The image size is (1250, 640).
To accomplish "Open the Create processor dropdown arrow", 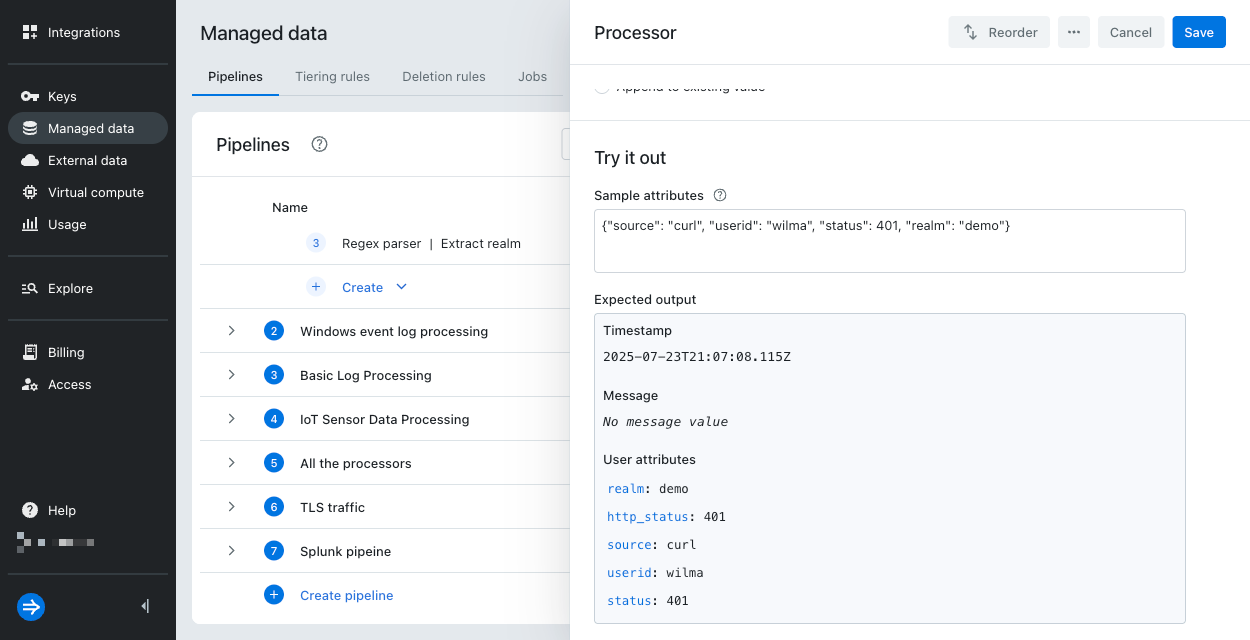I will 402,287.
